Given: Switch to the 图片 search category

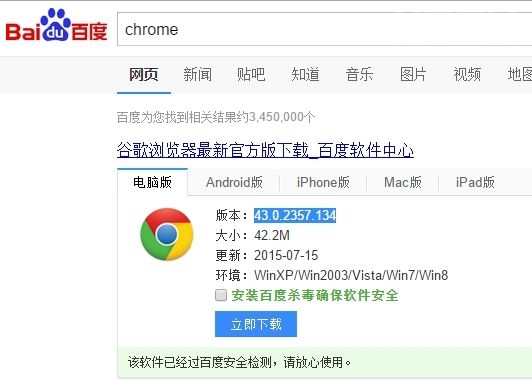Looking at the screenshot, I should pyautogui.click(x=413, y=74).
